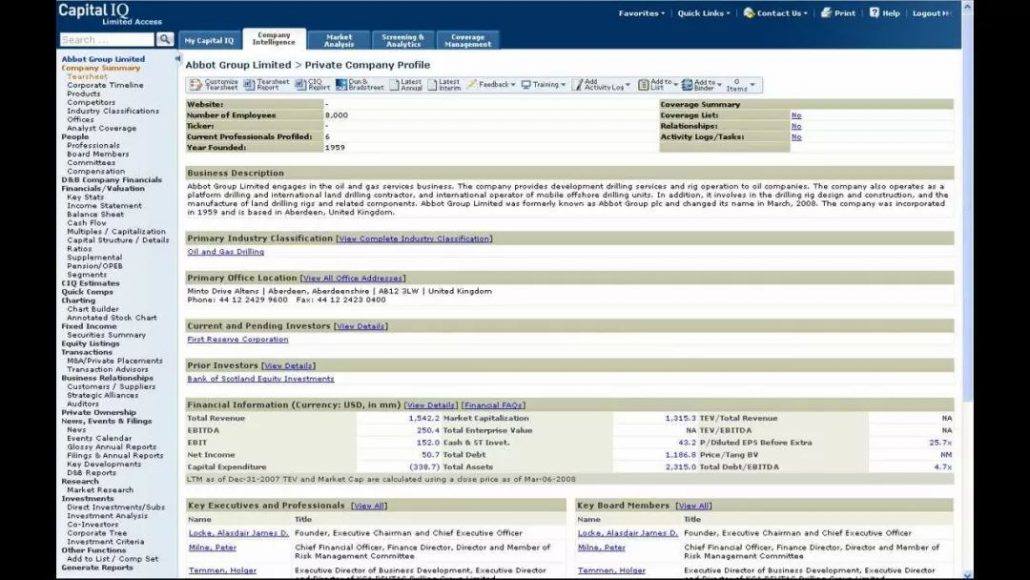This screenshot has width=1030, height=580.
Task: Open the CIQ Report toolbar item
Action: pyautogui.click(x=313, y=85)
